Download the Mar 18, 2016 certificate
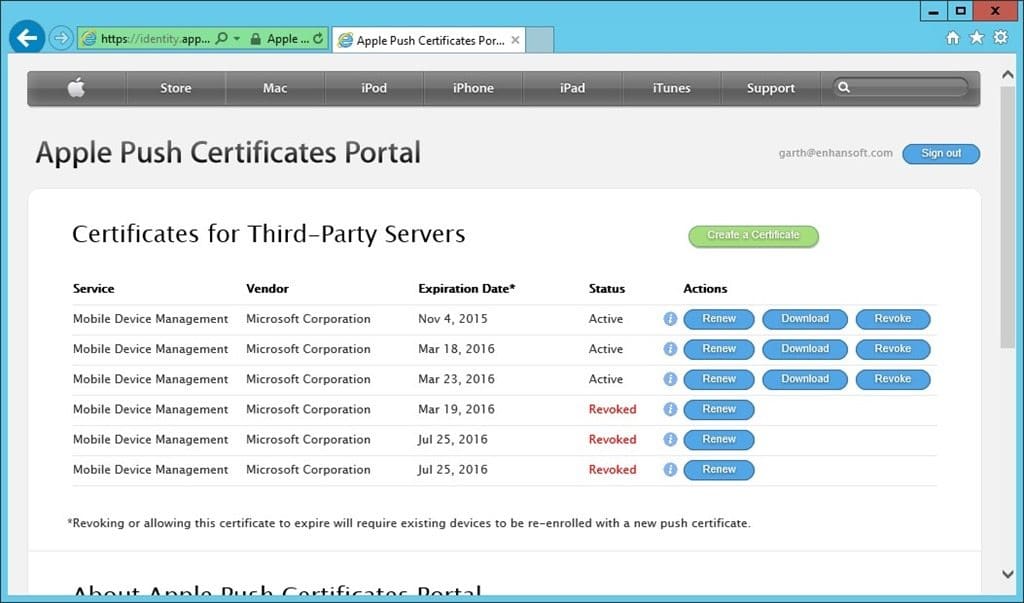This screenshot has width=1024, height=603. [805, 349]
